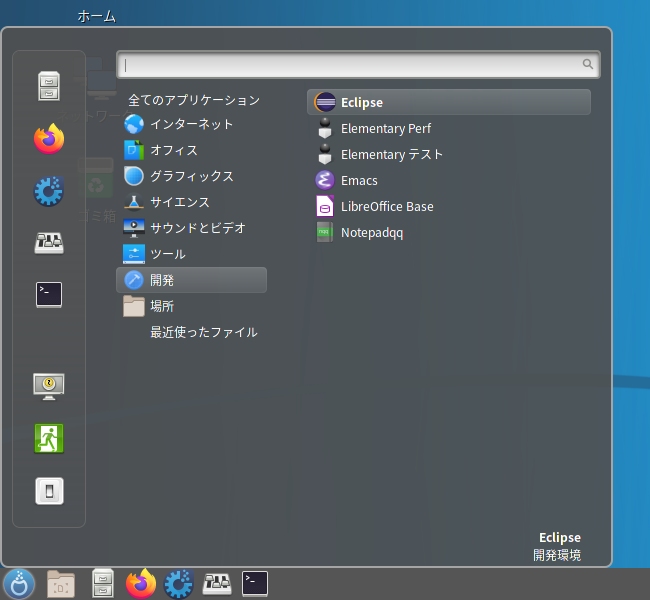Click the LibreOffice Base icon

click(325, 206)
